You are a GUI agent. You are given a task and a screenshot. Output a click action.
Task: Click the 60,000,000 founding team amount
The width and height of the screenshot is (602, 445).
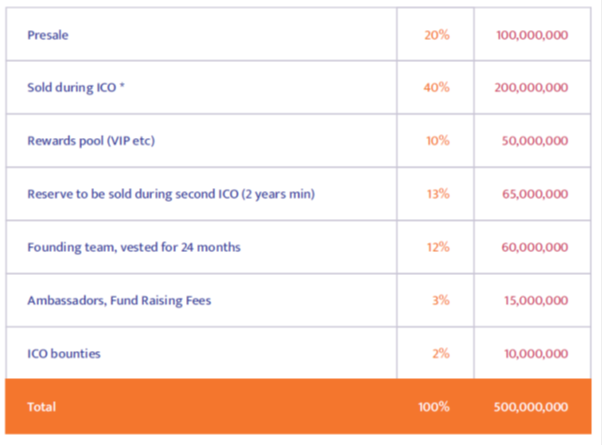pyautogui.click(x=535, y=247)
